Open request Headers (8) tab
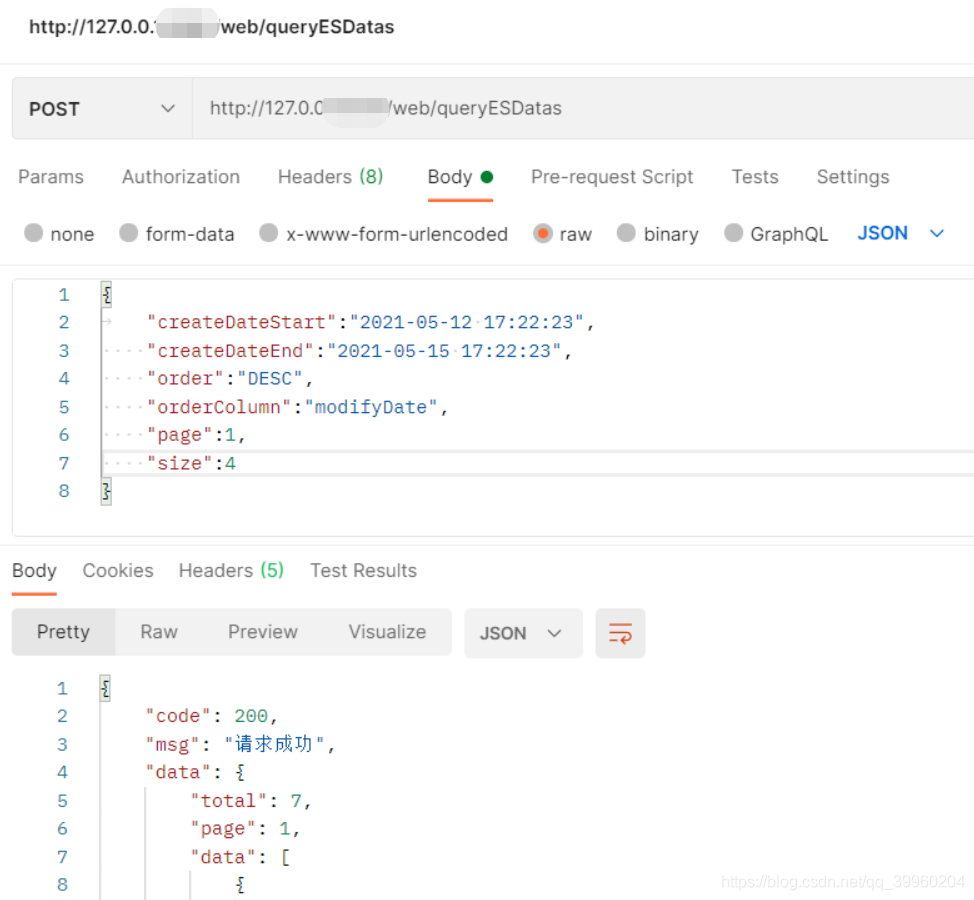Screen dimensions: 974x900 pos(330,177)
